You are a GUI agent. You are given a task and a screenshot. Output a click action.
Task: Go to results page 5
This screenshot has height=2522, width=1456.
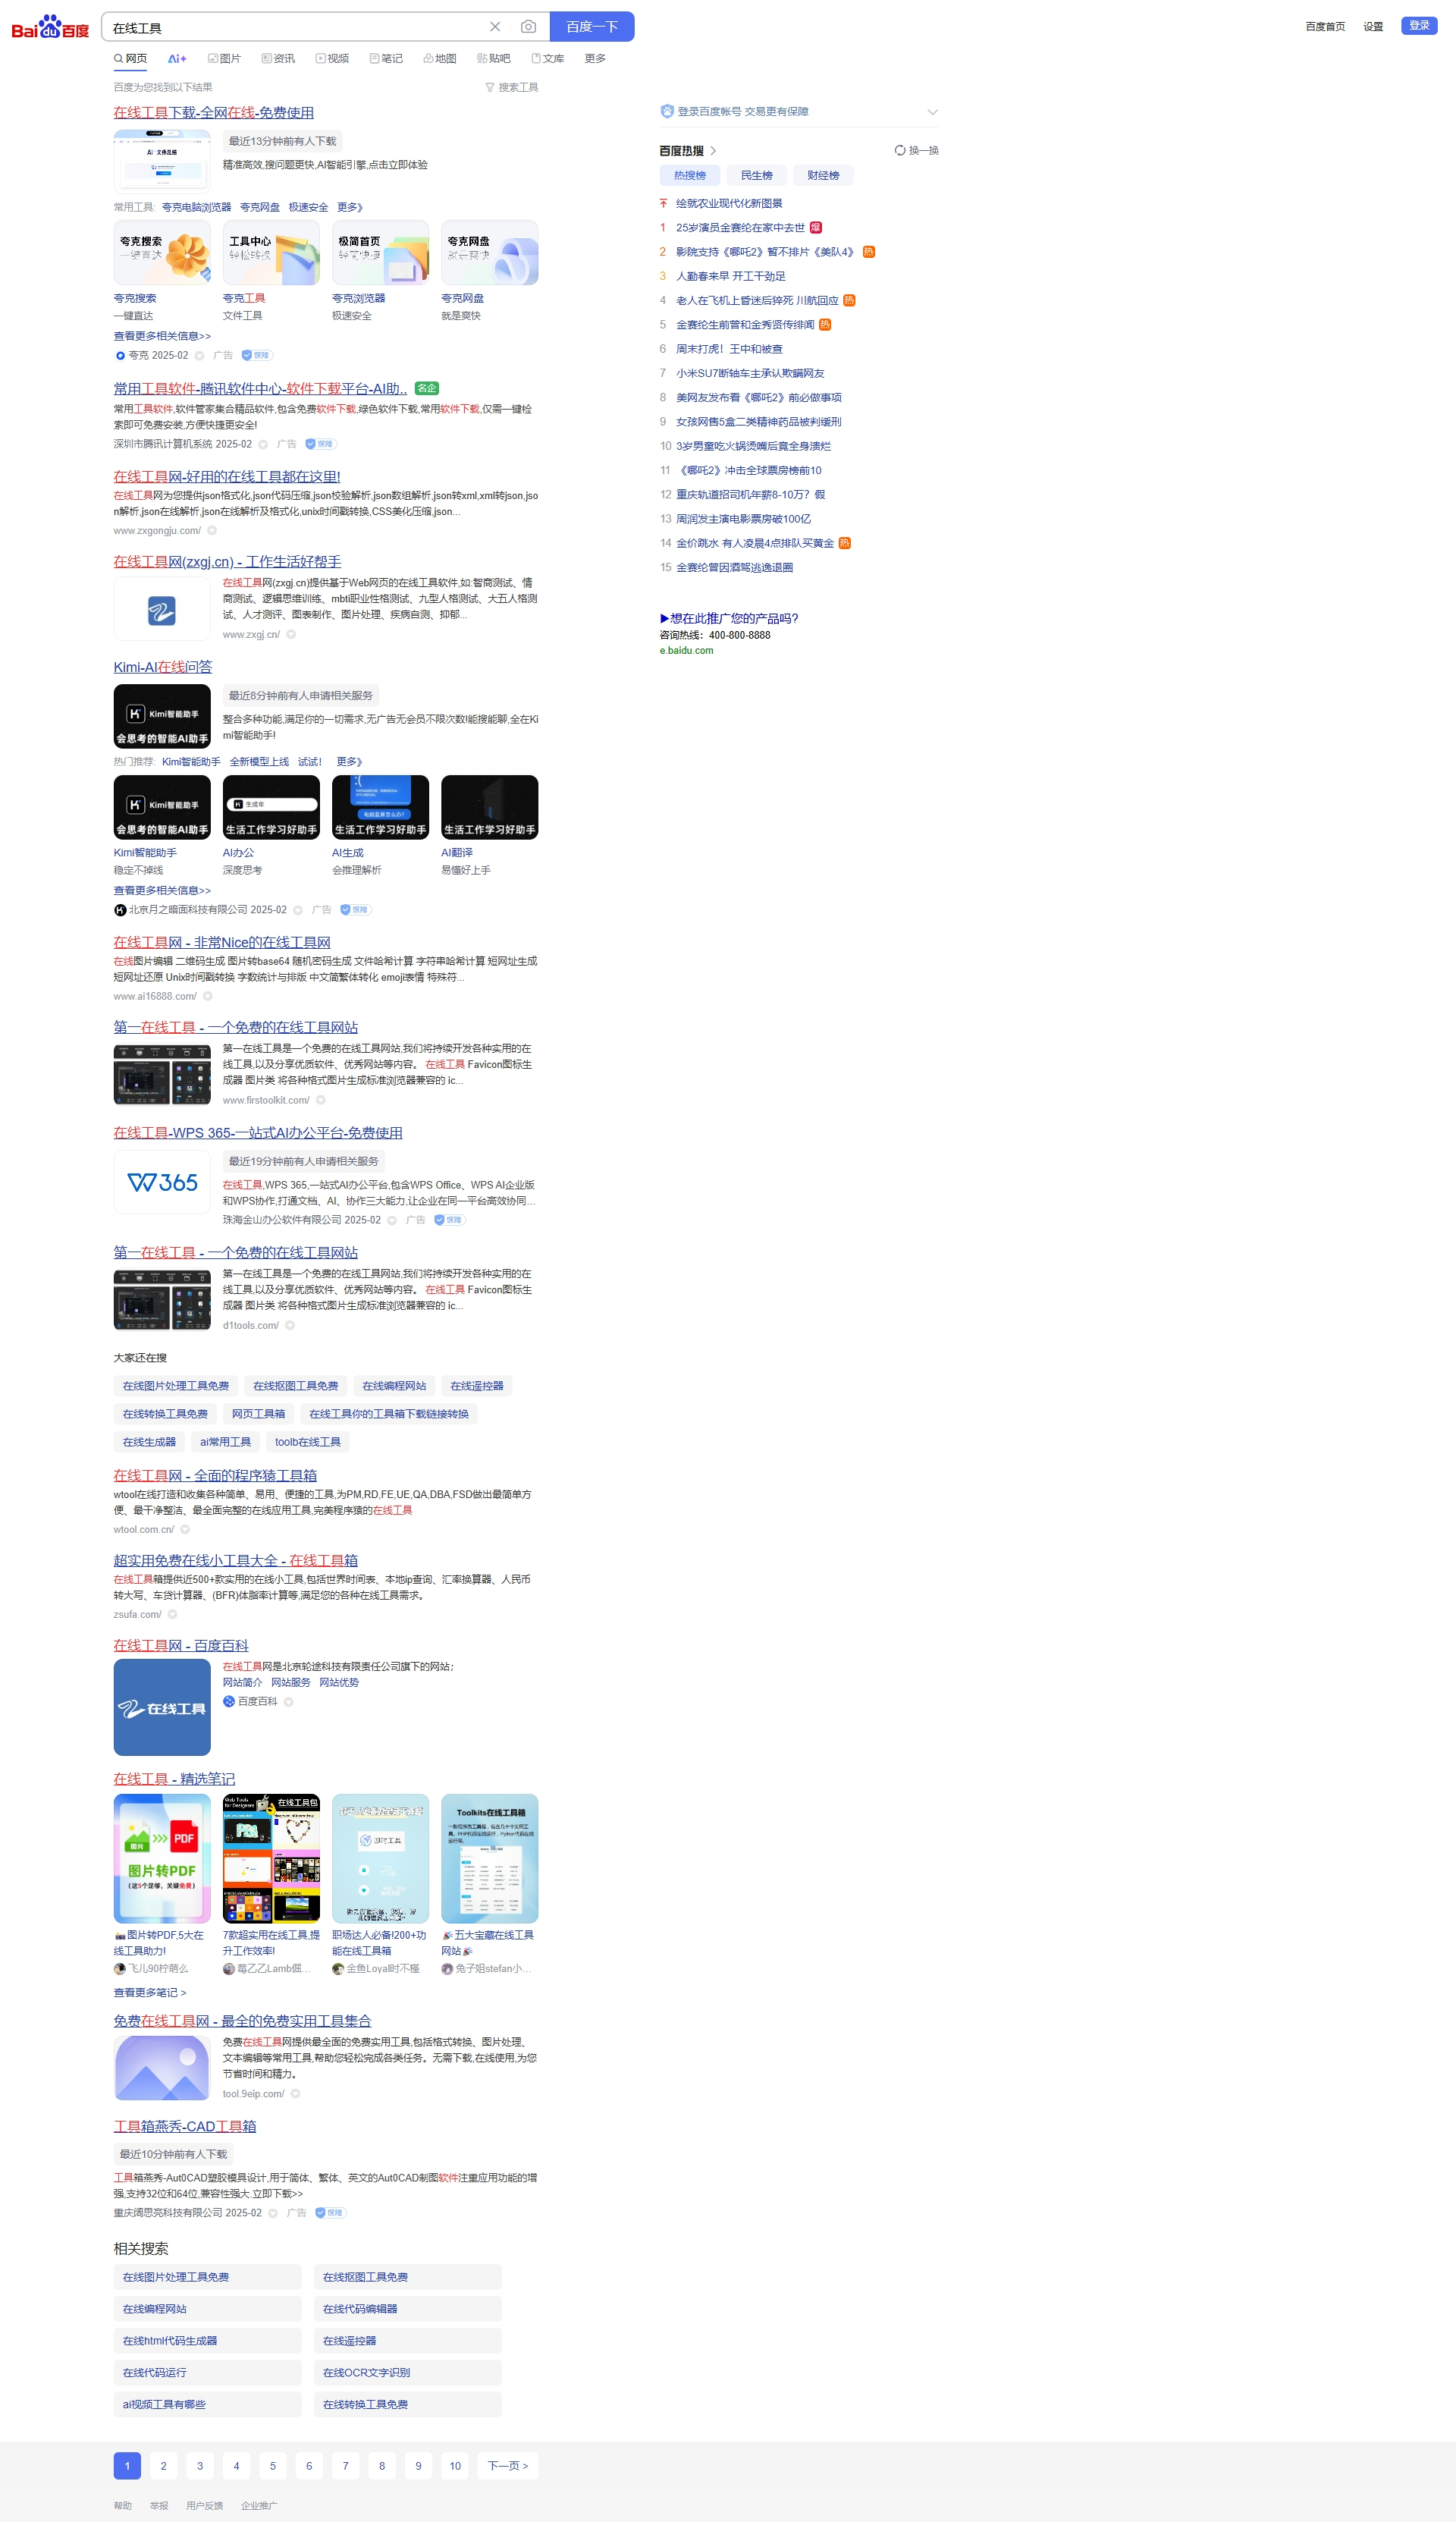pos(273,2467)
